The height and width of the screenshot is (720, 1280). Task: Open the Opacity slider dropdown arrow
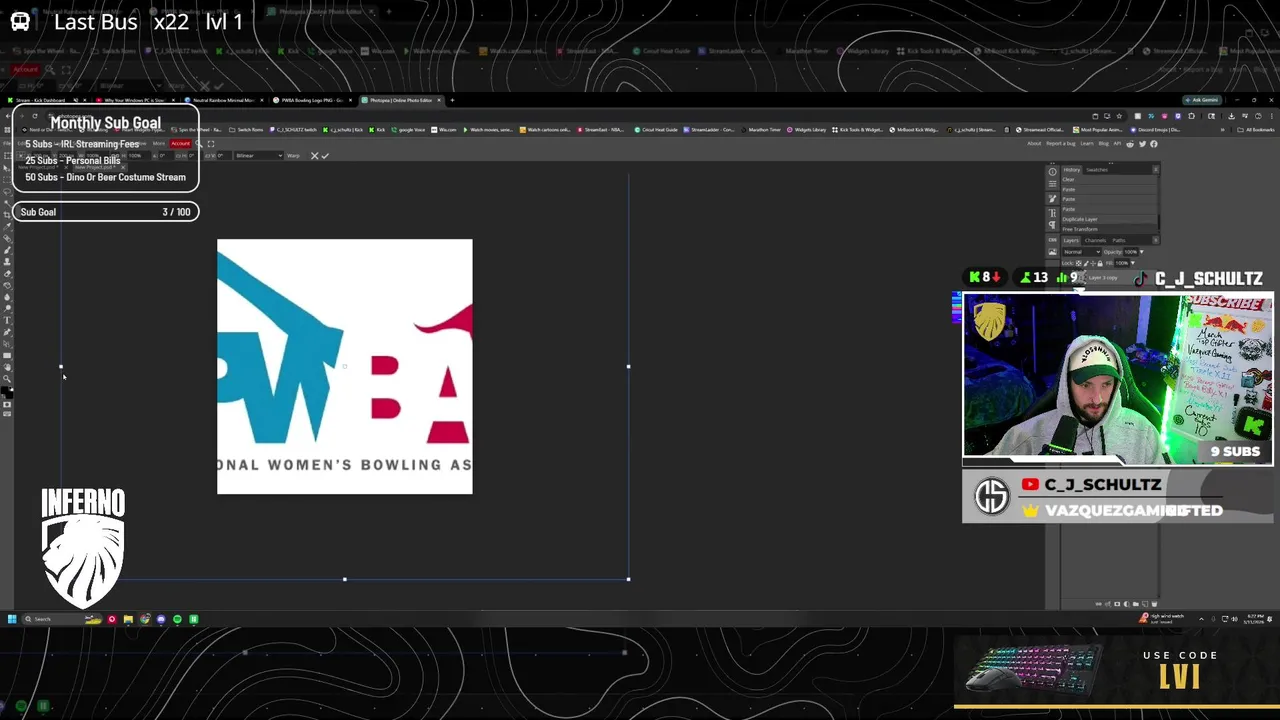pos(1142,252)
